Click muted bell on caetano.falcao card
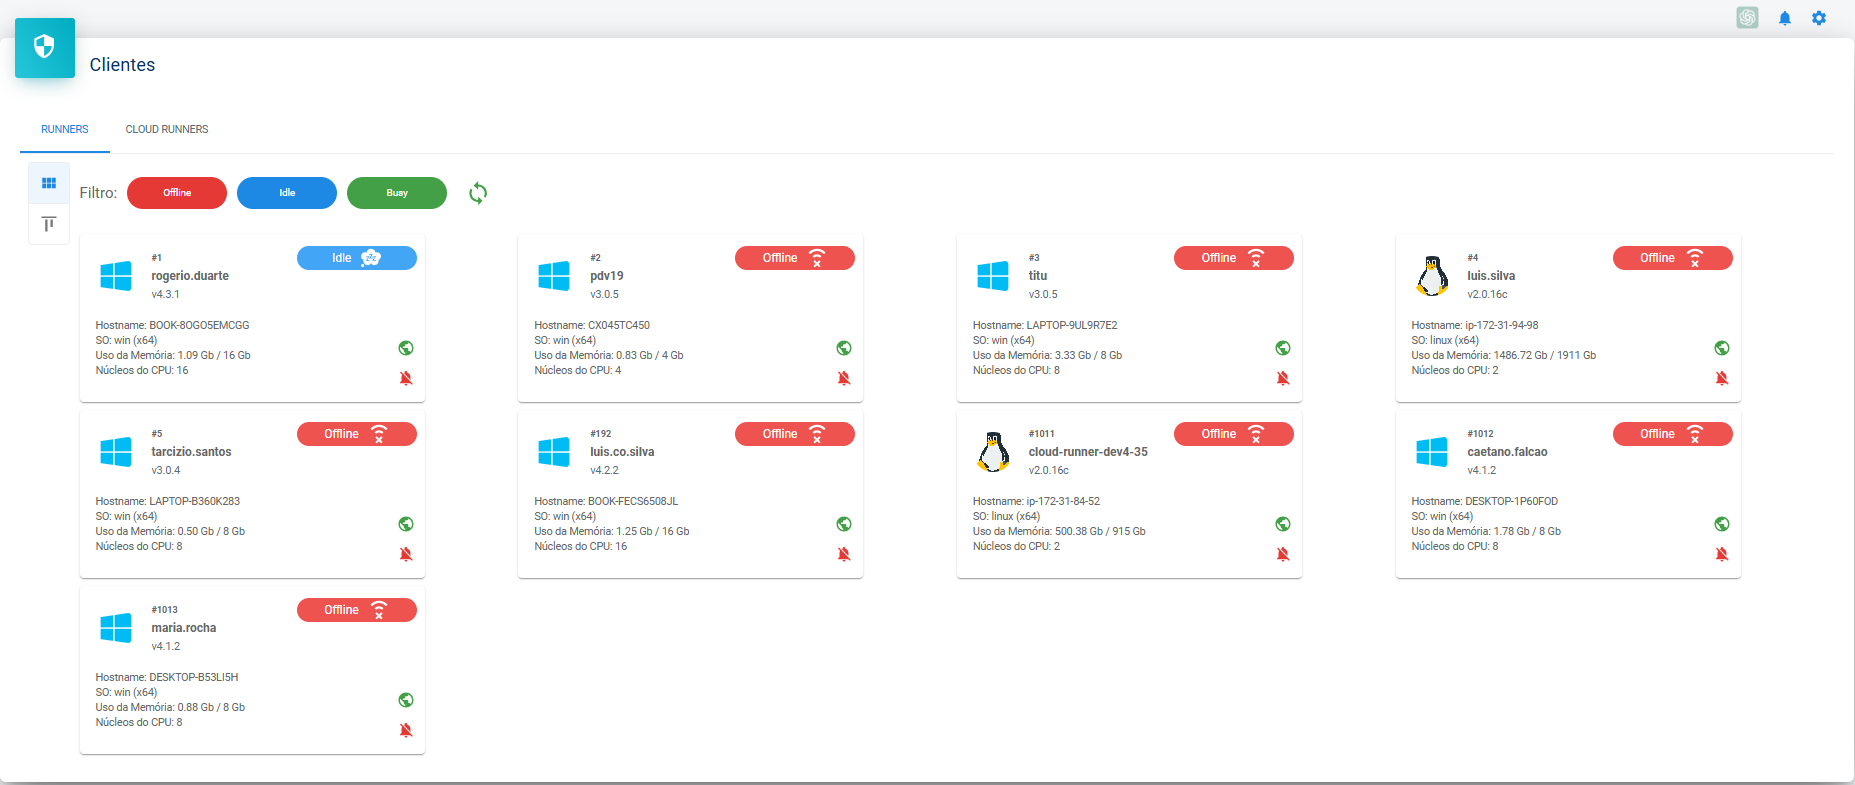This screenshot has width=1855, height=785. click(x=1722, y=554)
